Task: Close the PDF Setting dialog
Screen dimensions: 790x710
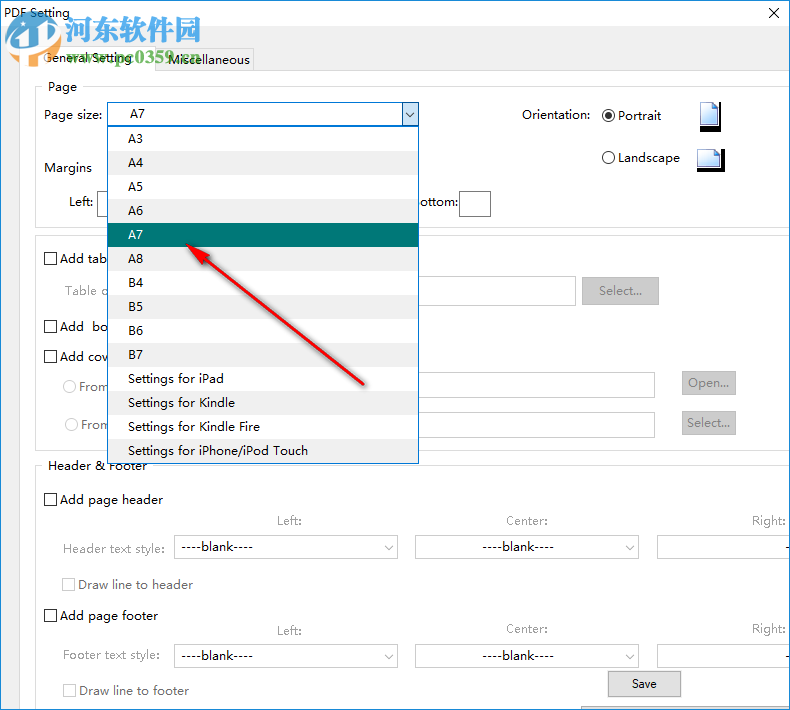Action: click(774, 13)
